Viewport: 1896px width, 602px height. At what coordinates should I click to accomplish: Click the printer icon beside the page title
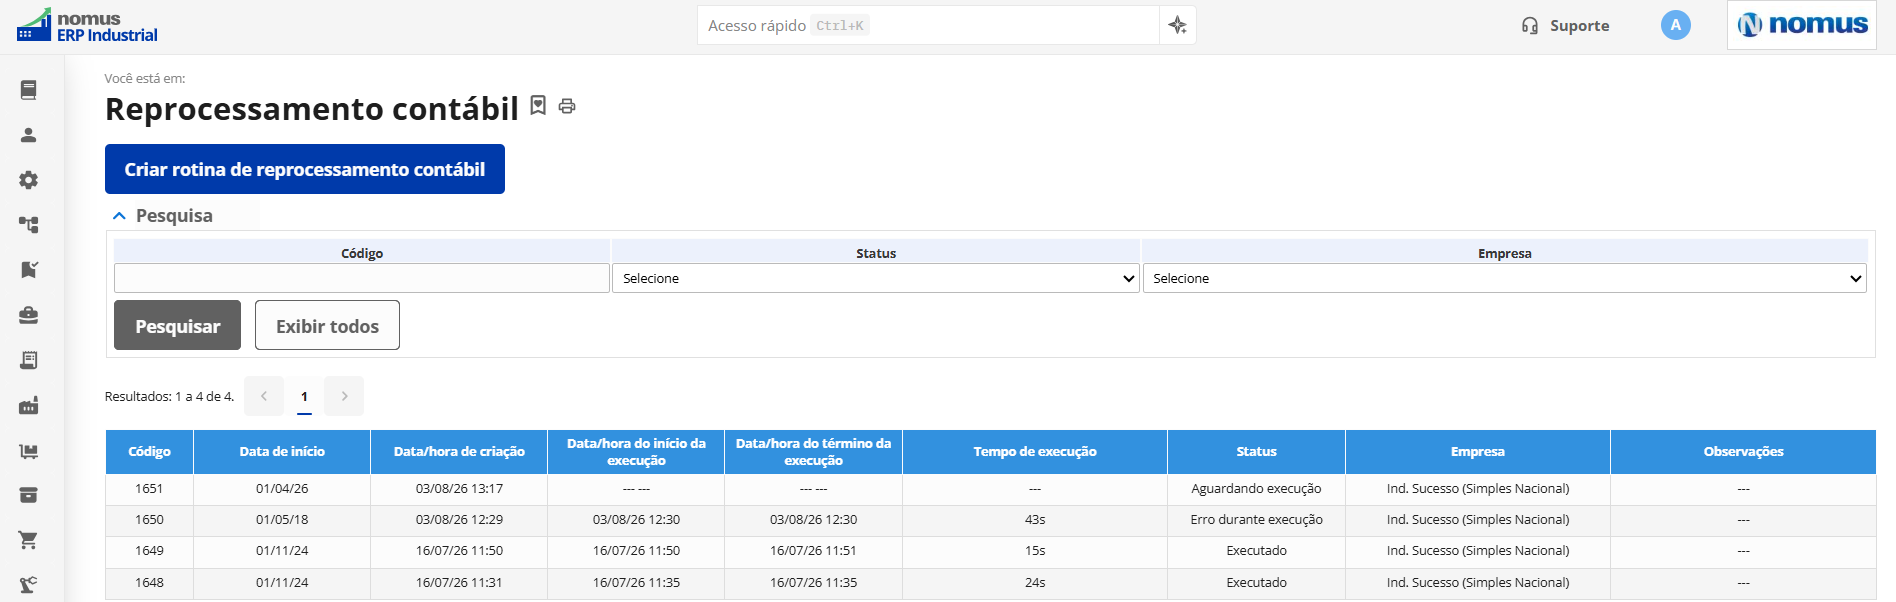tap(567, 106)
